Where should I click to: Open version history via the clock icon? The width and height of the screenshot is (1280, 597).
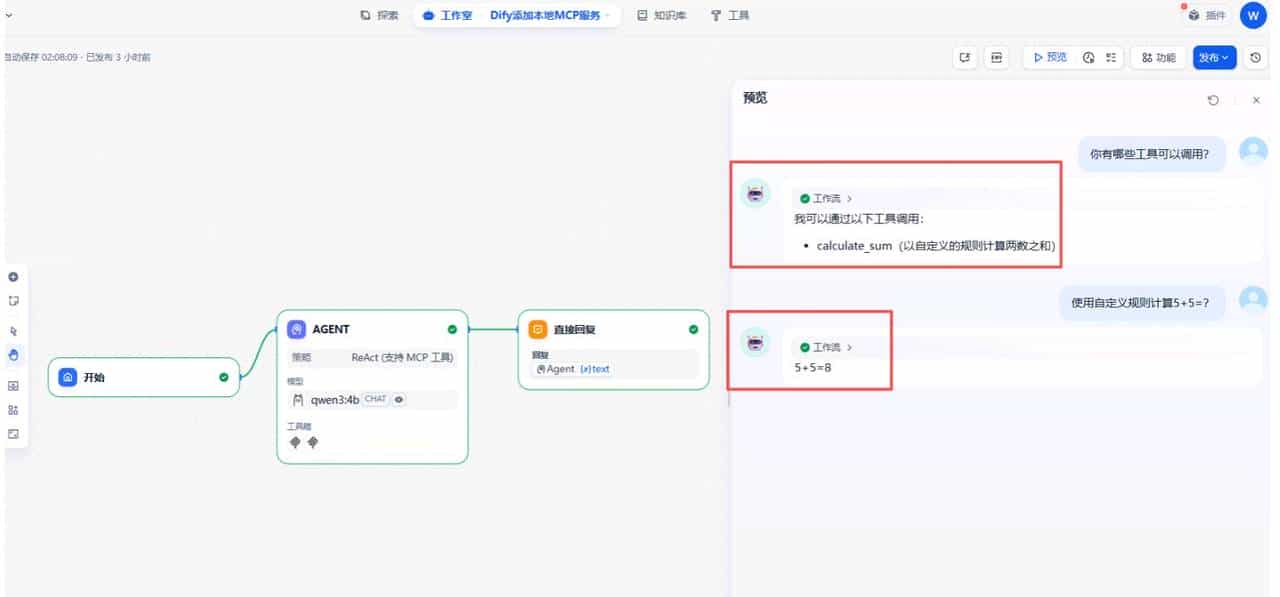[1255, 57]
